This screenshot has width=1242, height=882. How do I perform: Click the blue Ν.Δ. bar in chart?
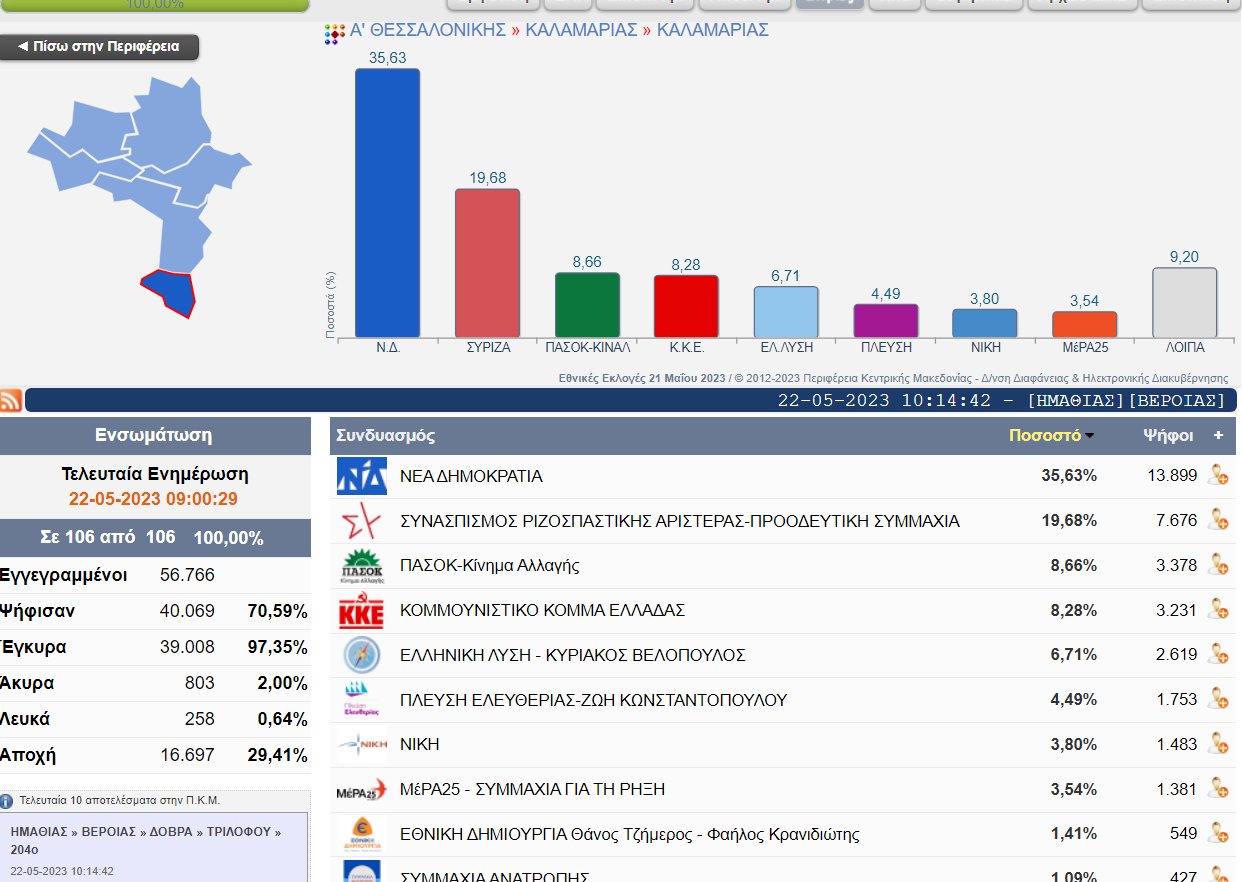click(387, 202)
